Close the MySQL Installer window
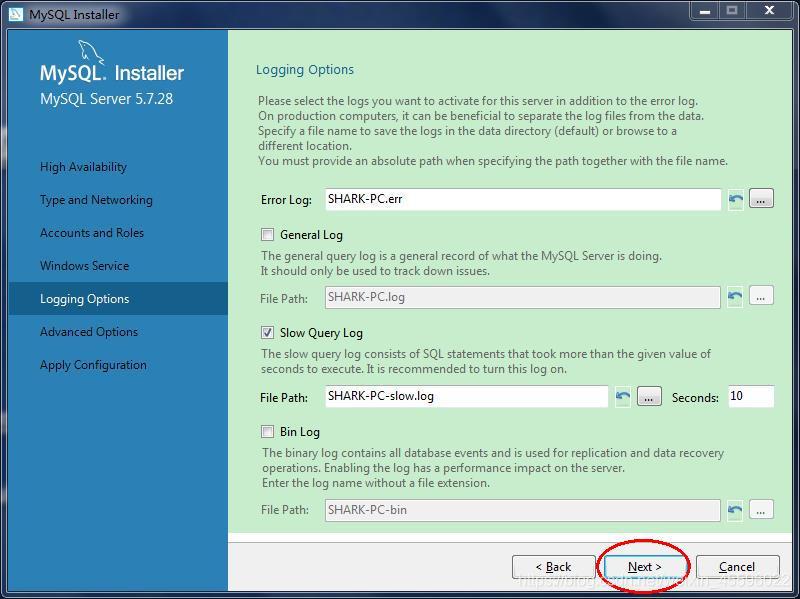 [x=769, y=11]
